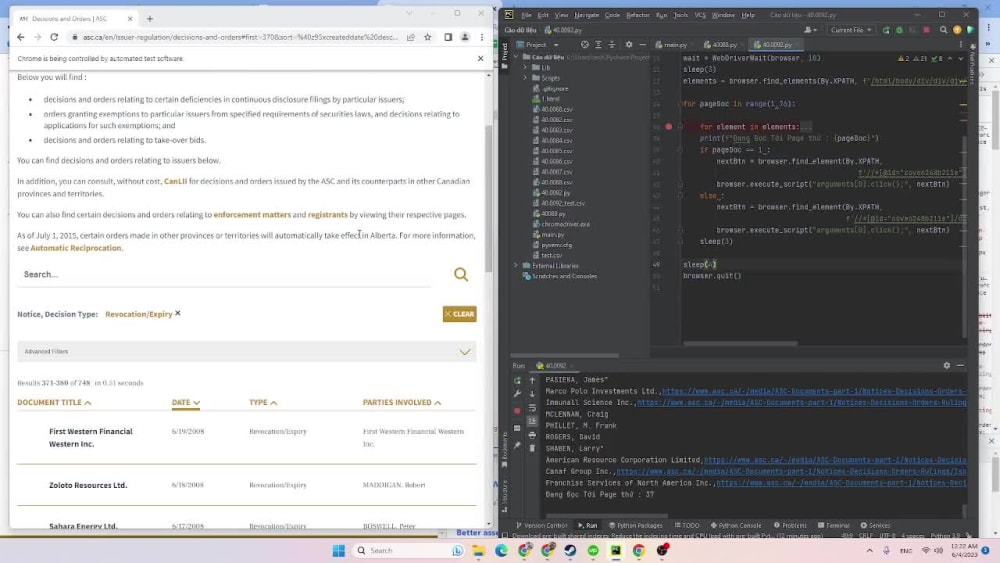Image resolution: width=1000 pixels, height=563 pixels.
Task: Dismiss the automated test software banner
Action: coord(480,58)
